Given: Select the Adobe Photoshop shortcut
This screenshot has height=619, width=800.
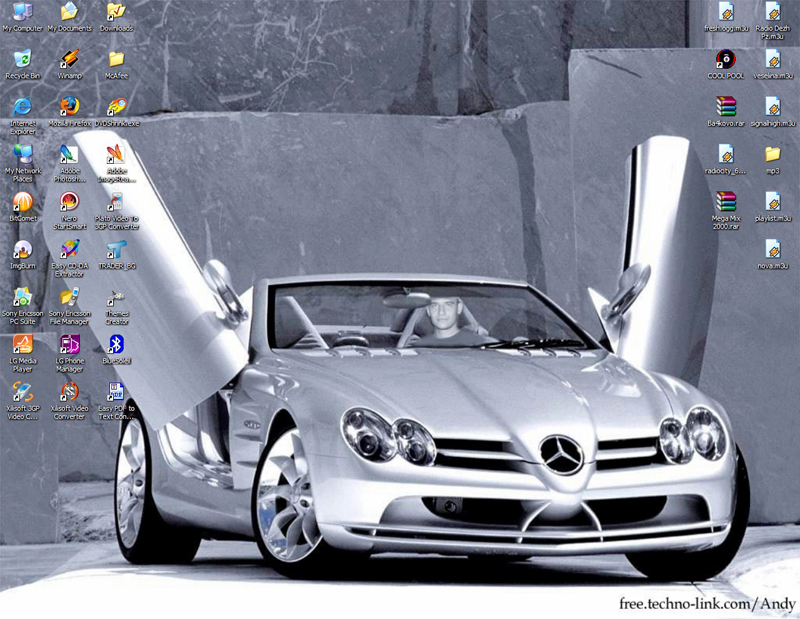Looking at the screenshot, I should pos(69,154).
